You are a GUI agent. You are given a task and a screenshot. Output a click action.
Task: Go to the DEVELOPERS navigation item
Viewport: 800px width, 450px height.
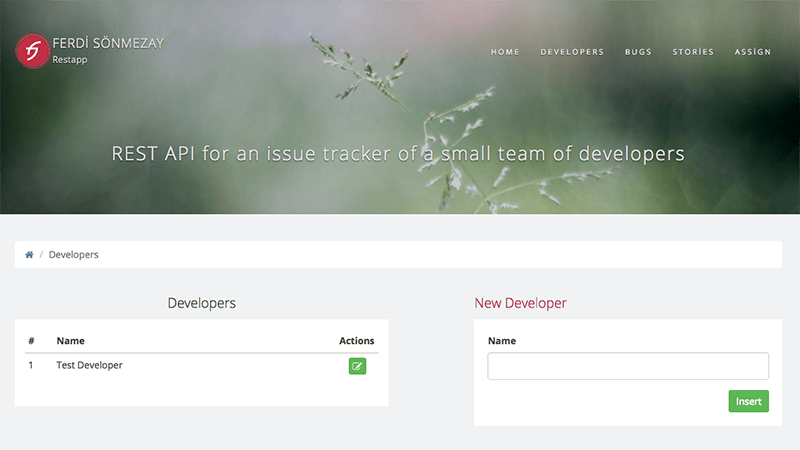(572, 52)
